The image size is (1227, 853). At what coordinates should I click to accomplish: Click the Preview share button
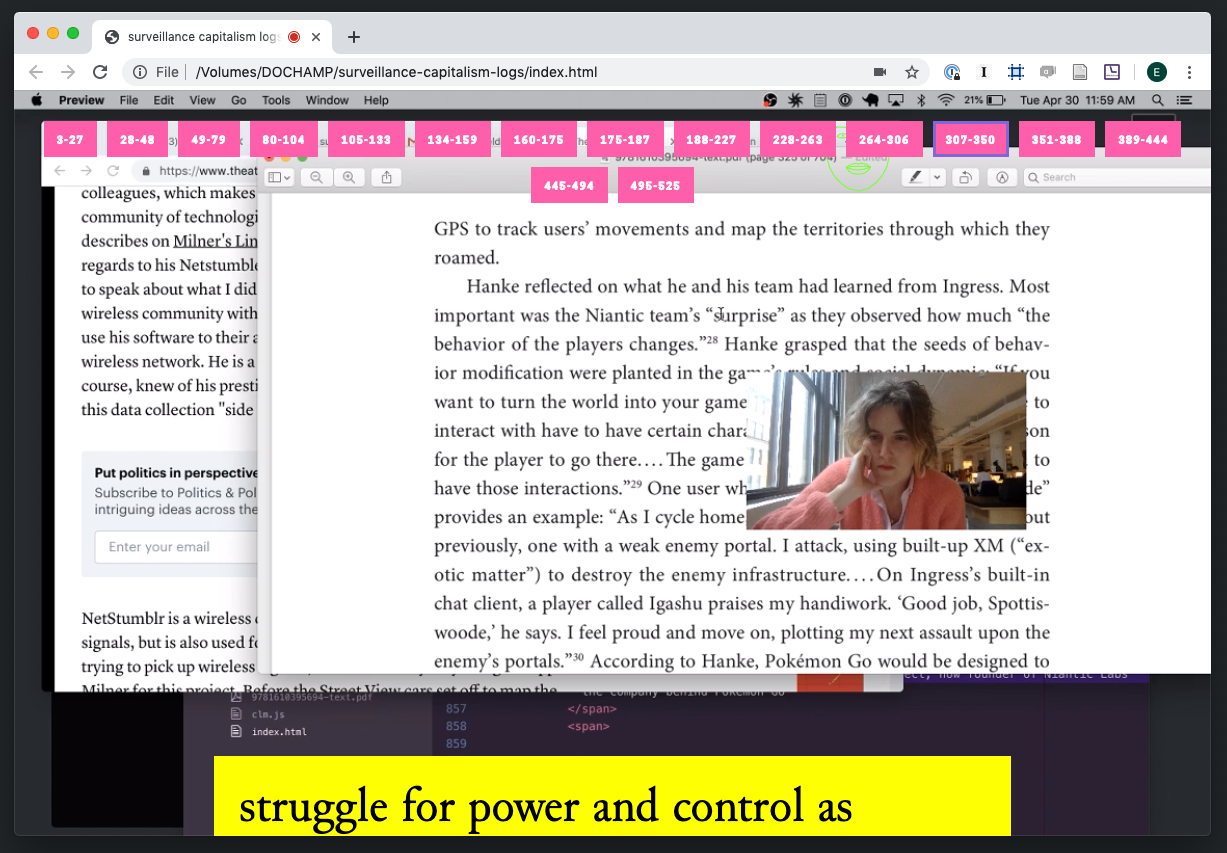[386, 177]
